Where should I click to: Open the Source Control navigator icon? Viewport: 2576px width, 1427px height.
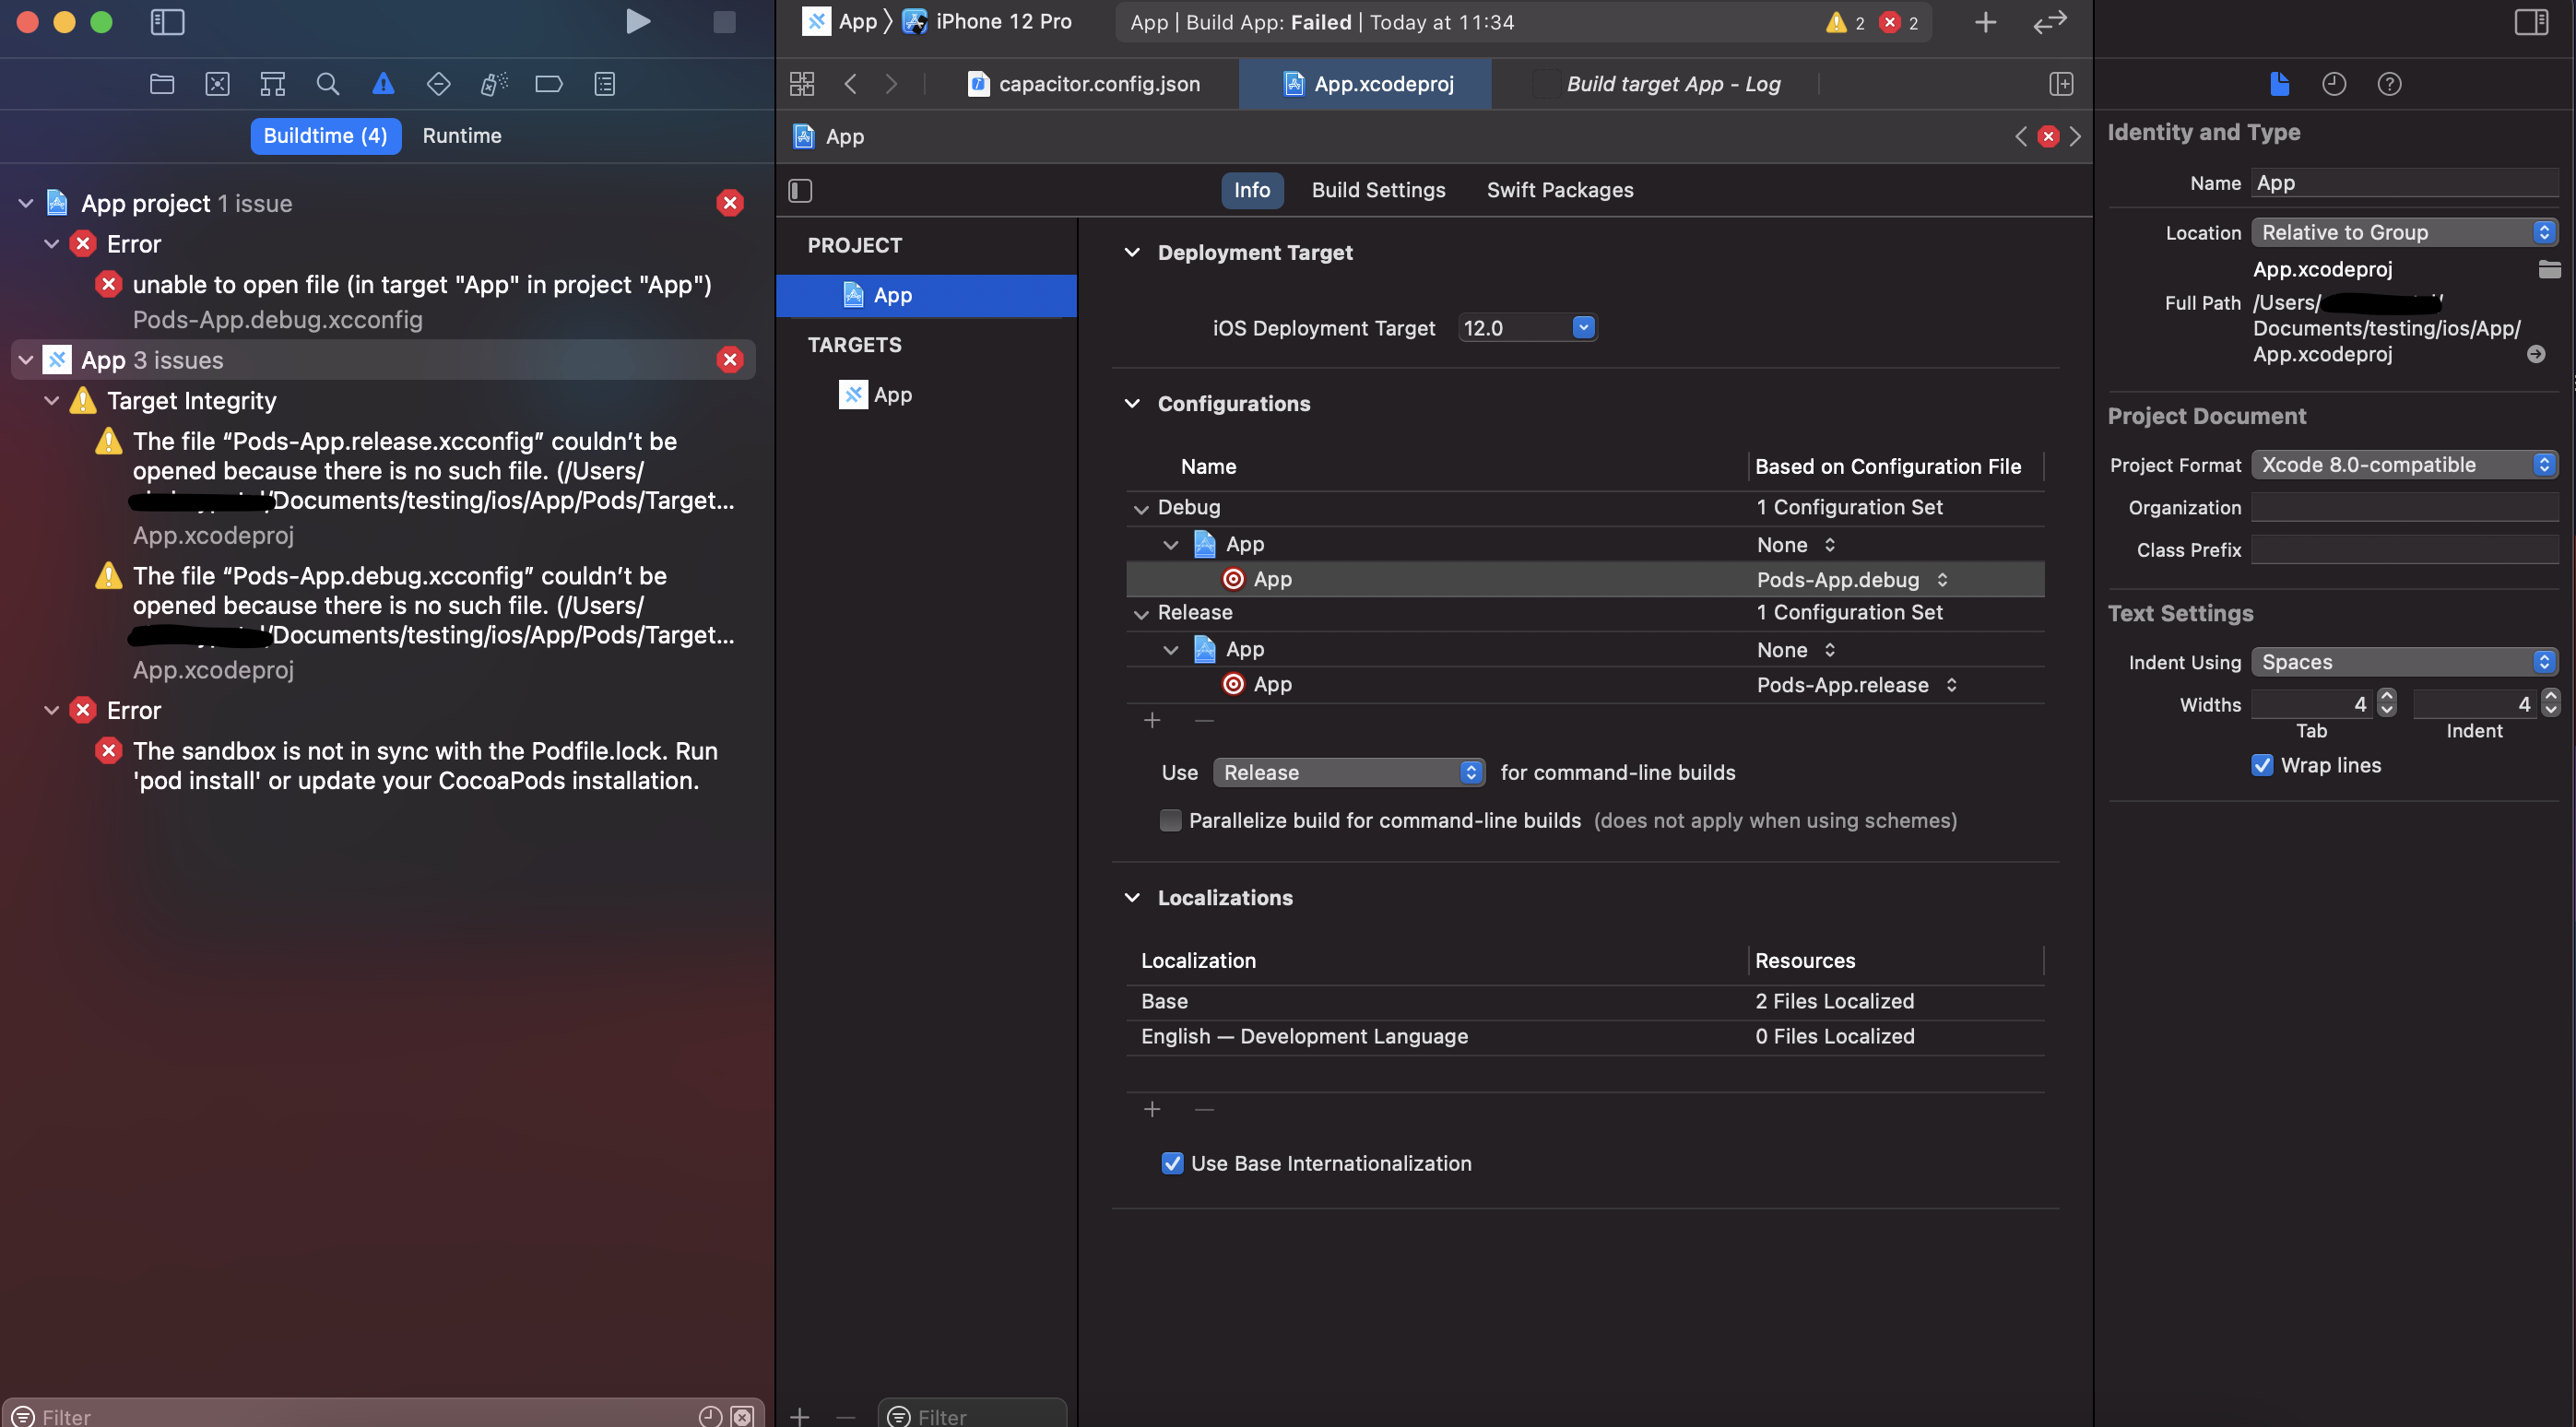[x=217, y=84]
